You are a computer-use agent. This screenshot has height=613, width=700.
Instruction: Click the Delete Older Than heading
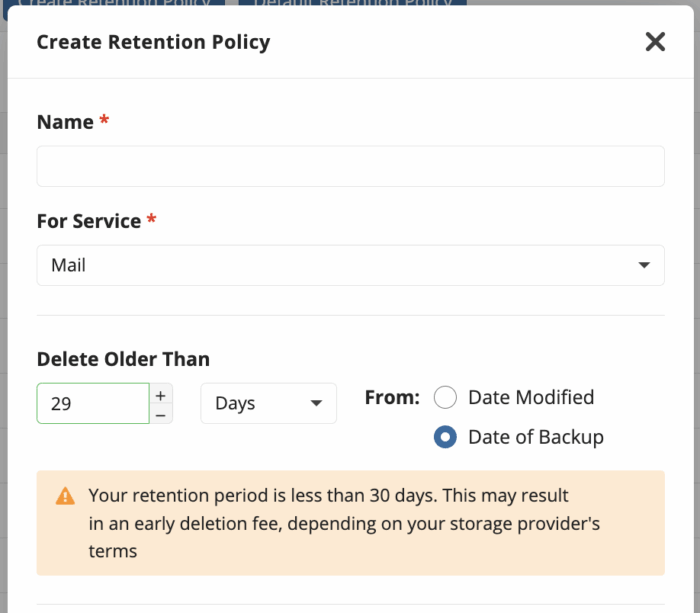point(123,359)
